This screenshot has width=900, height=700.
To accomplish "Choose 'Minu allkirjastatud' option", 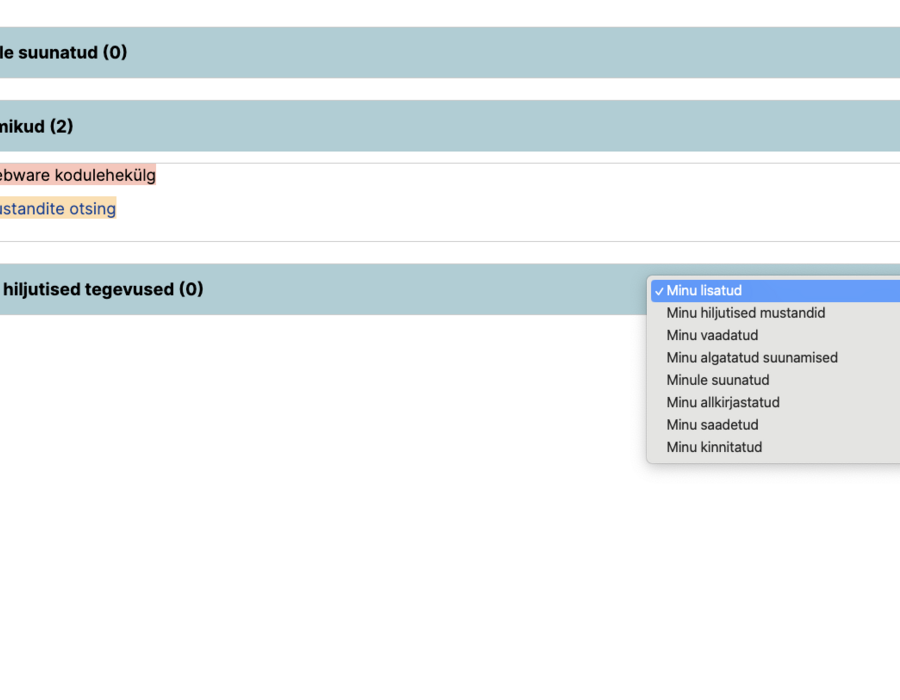I will [775, 403].
